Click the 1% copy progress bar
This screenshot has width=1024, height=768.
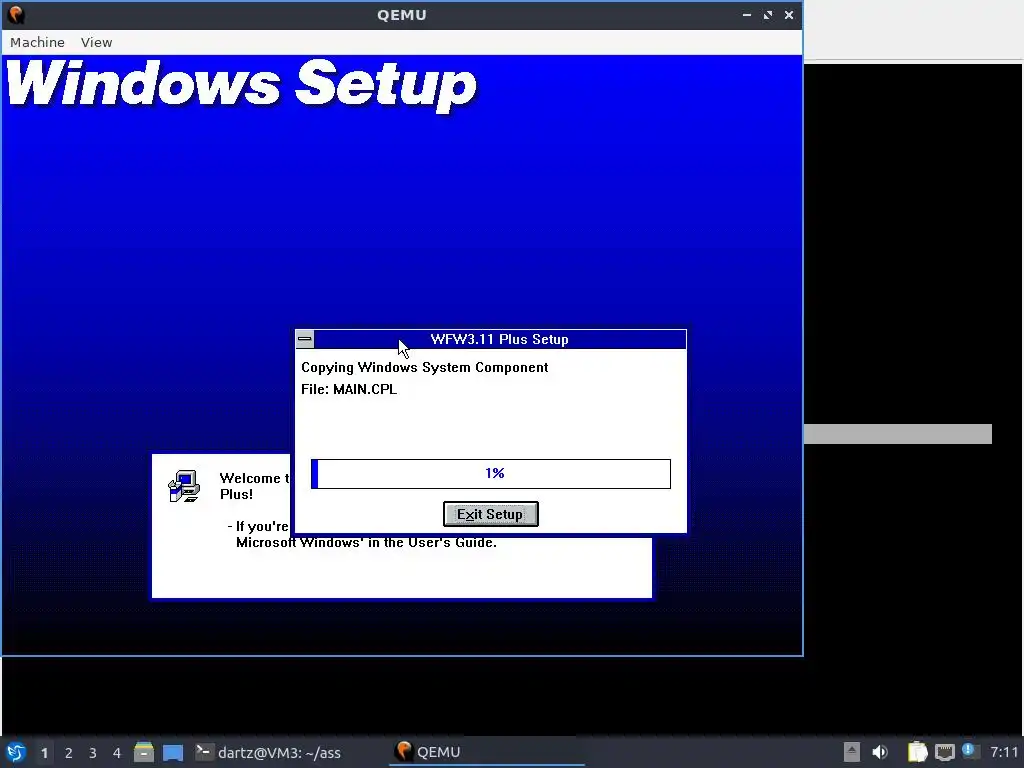tap(490, 473)
